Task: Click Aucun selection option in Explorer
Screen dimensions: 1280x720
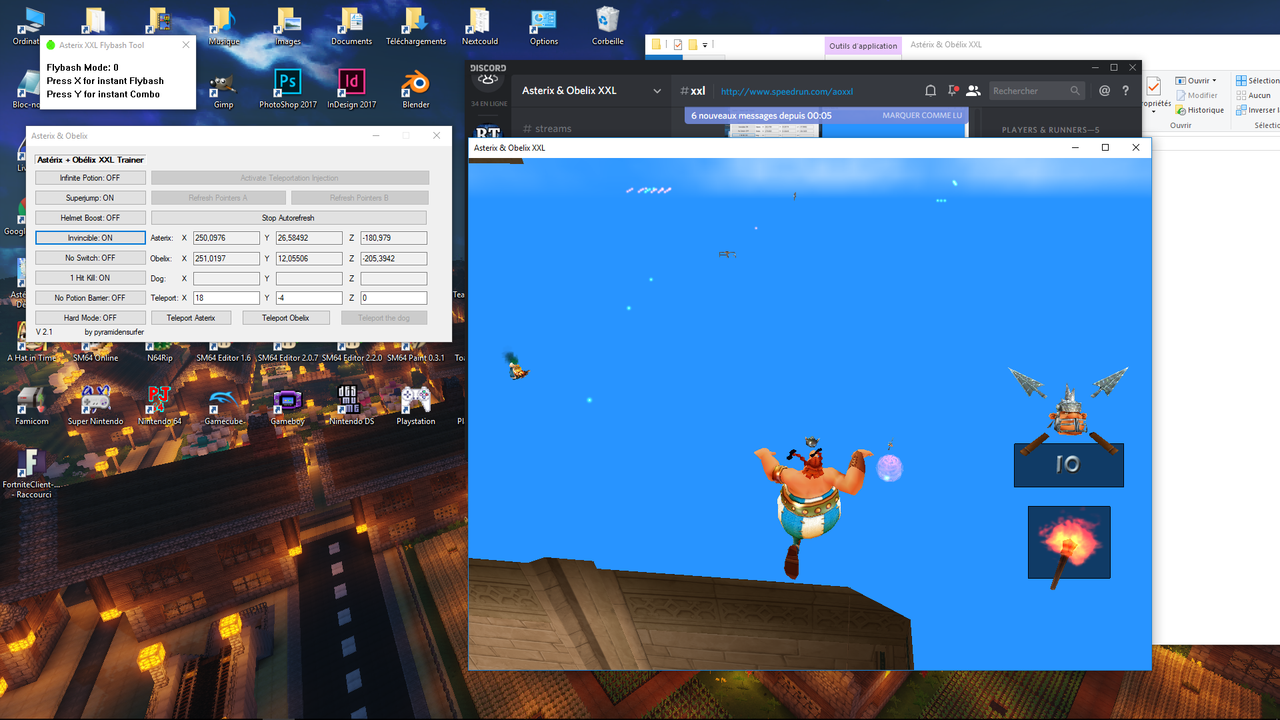Action: (x=1253, y=95)
